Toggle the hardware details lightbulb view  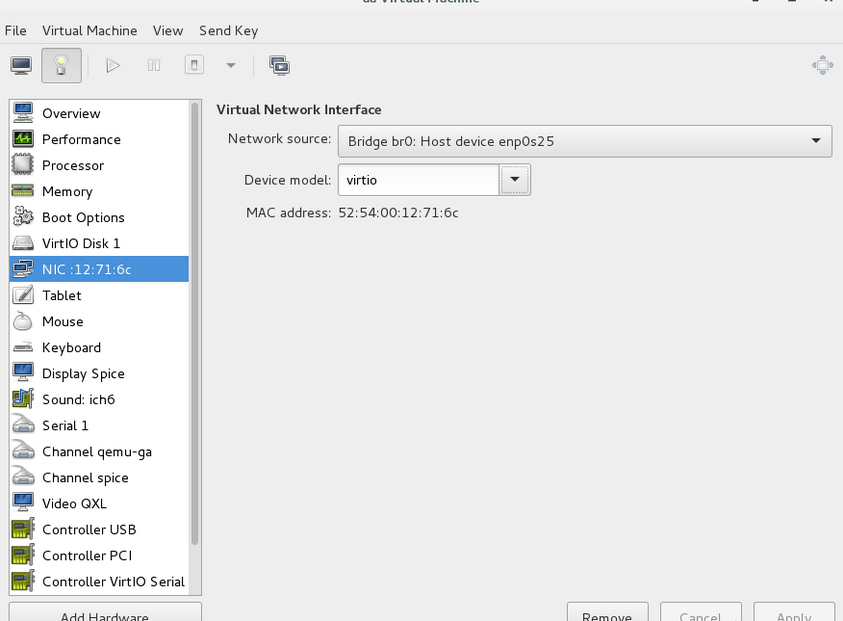[x=61, y=66]
